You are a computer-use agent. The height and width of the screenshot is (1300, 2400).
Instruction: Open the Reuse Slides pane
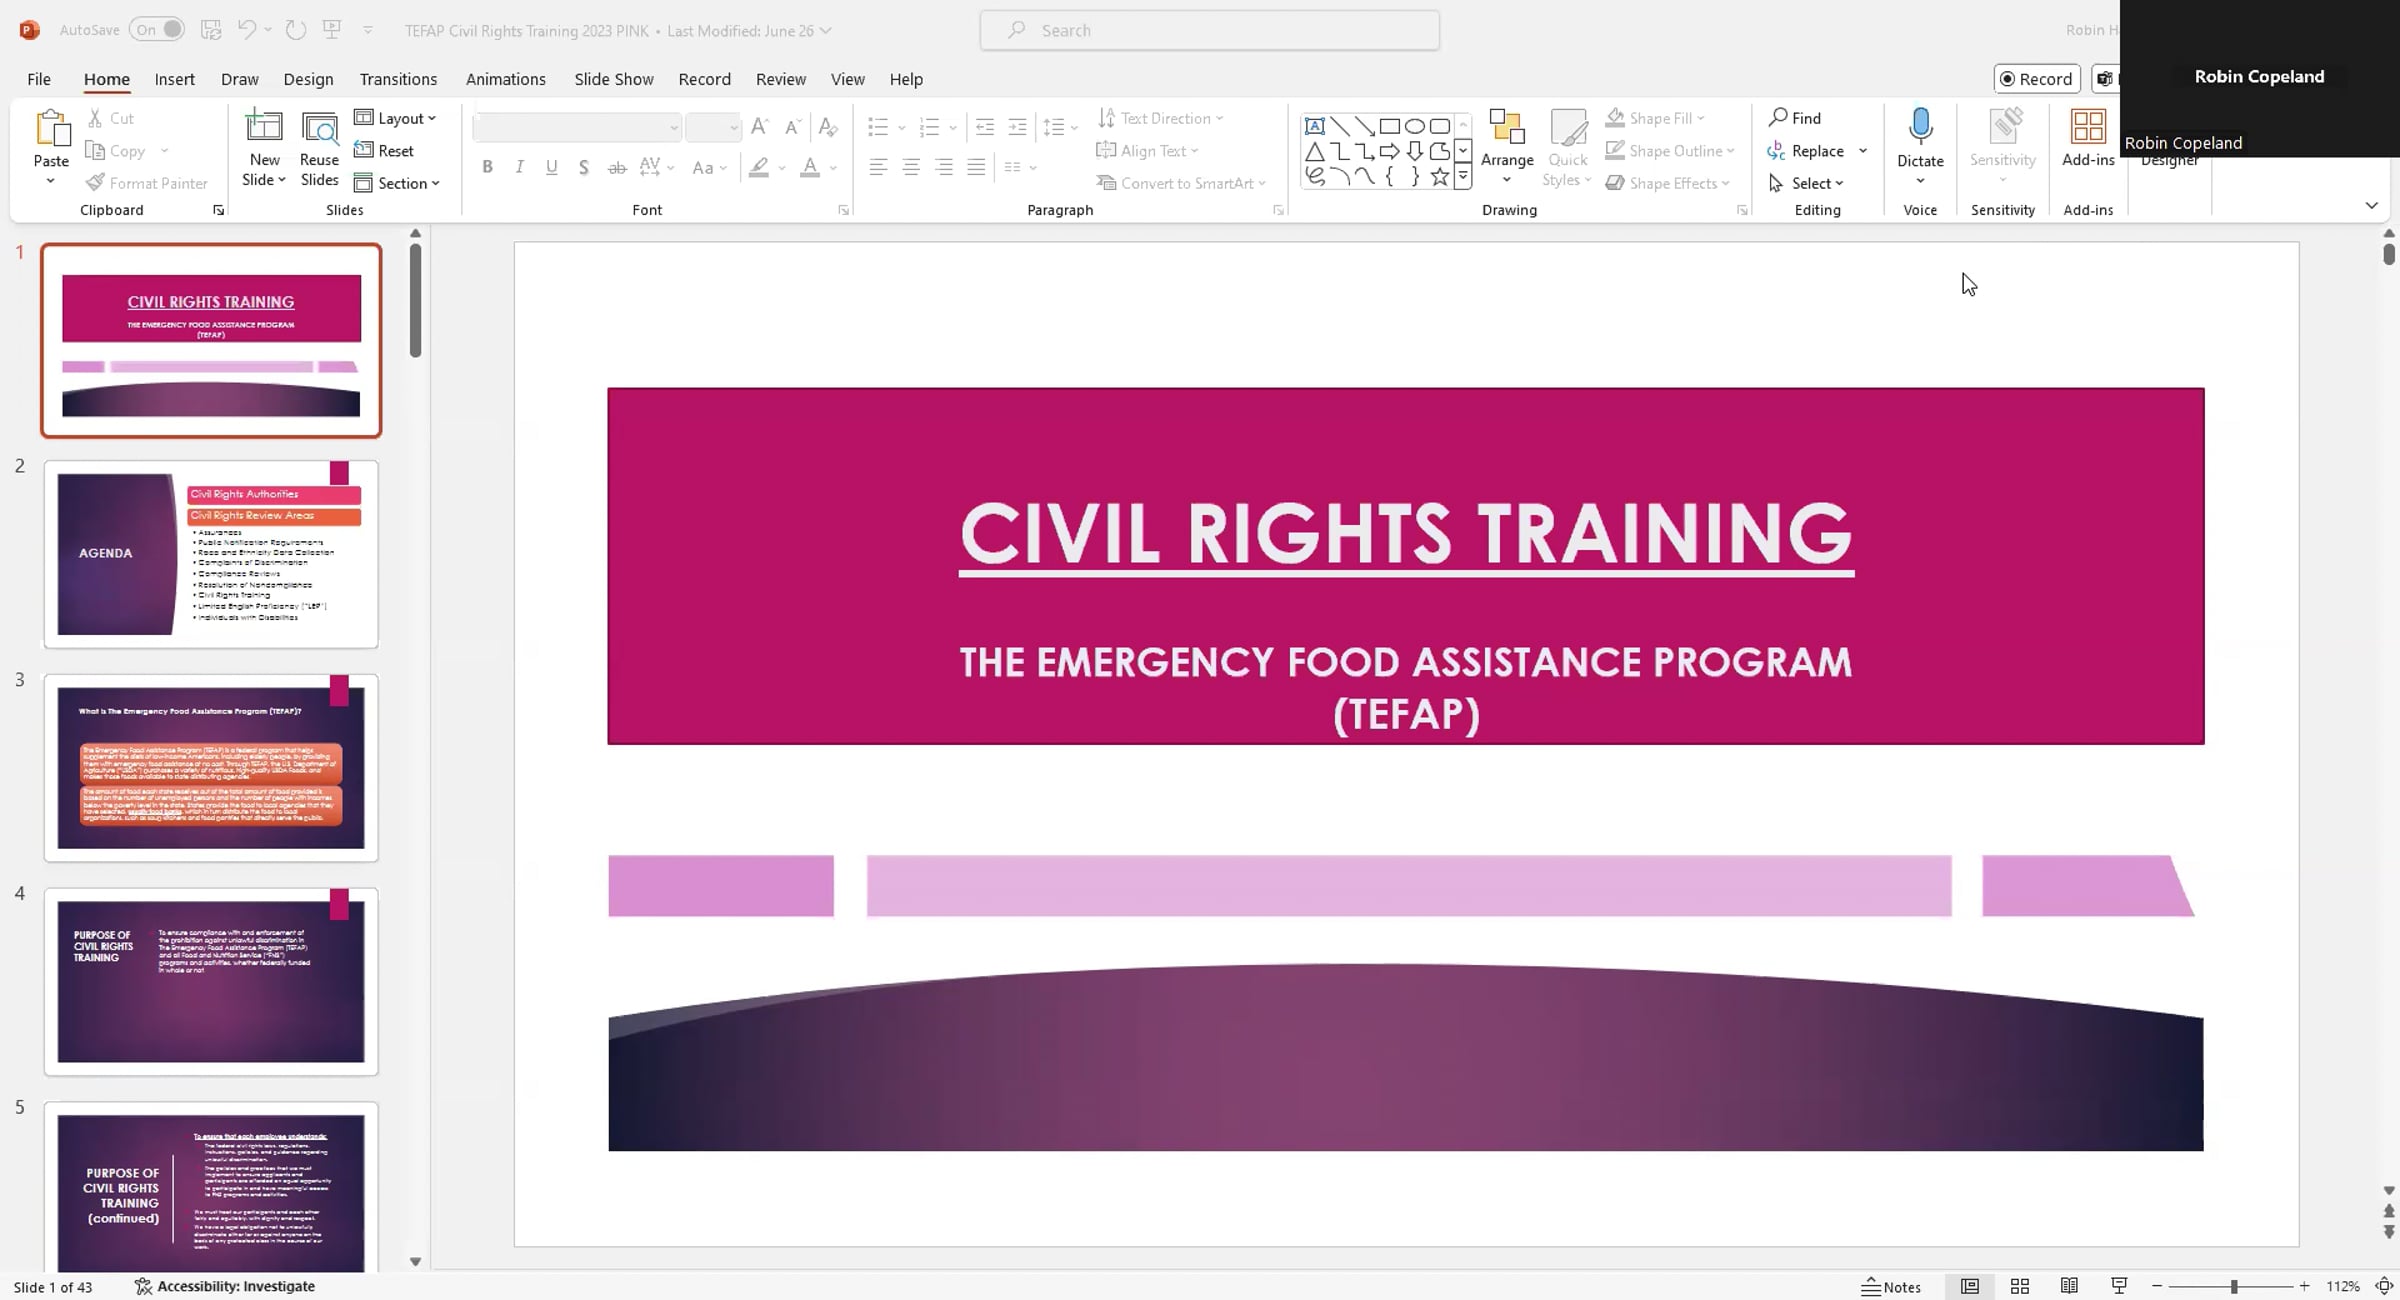[319, 148]
